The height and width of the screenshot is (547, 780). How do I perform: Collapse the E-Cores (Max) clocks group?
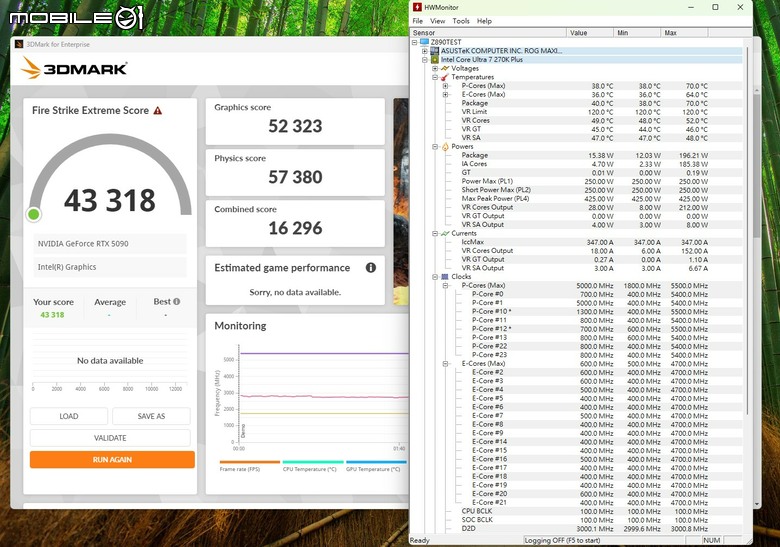click(x=445, y=364)
